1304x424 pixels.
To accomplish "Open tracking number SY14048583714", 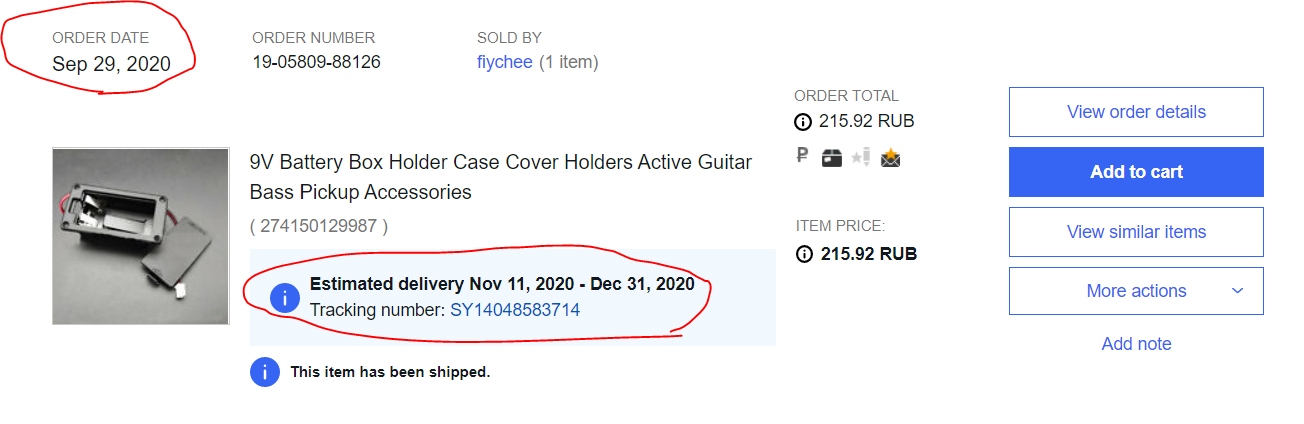I will click(514, 310).
